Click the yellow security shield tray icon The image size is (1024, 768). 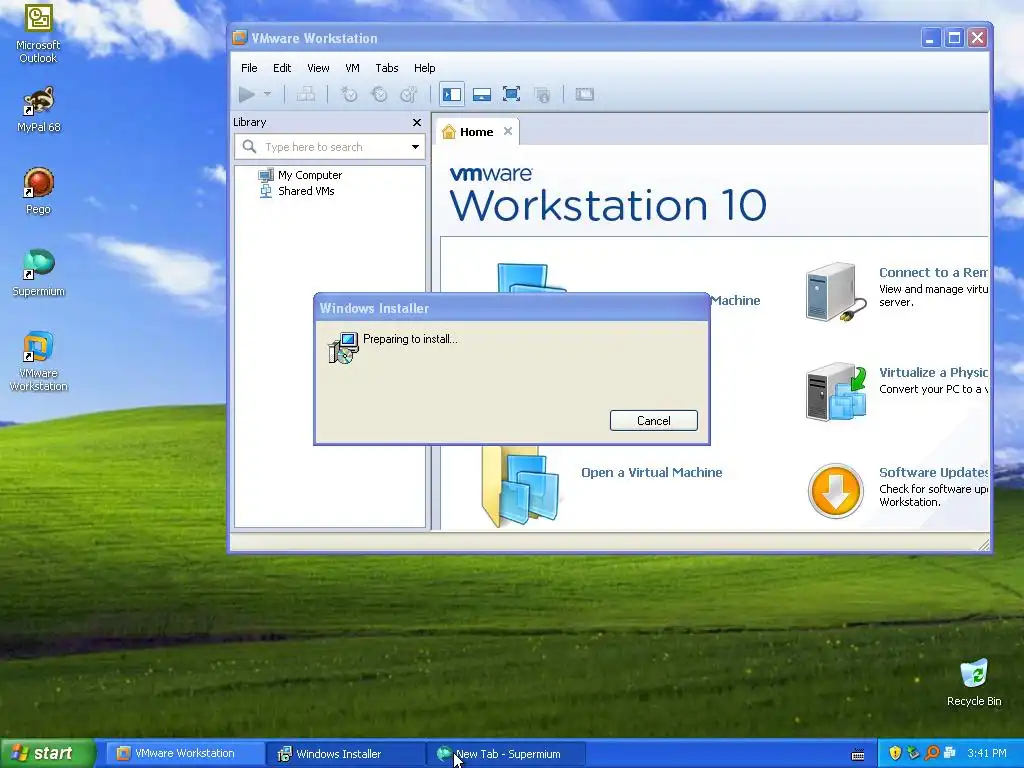click(x=895, y=754)
